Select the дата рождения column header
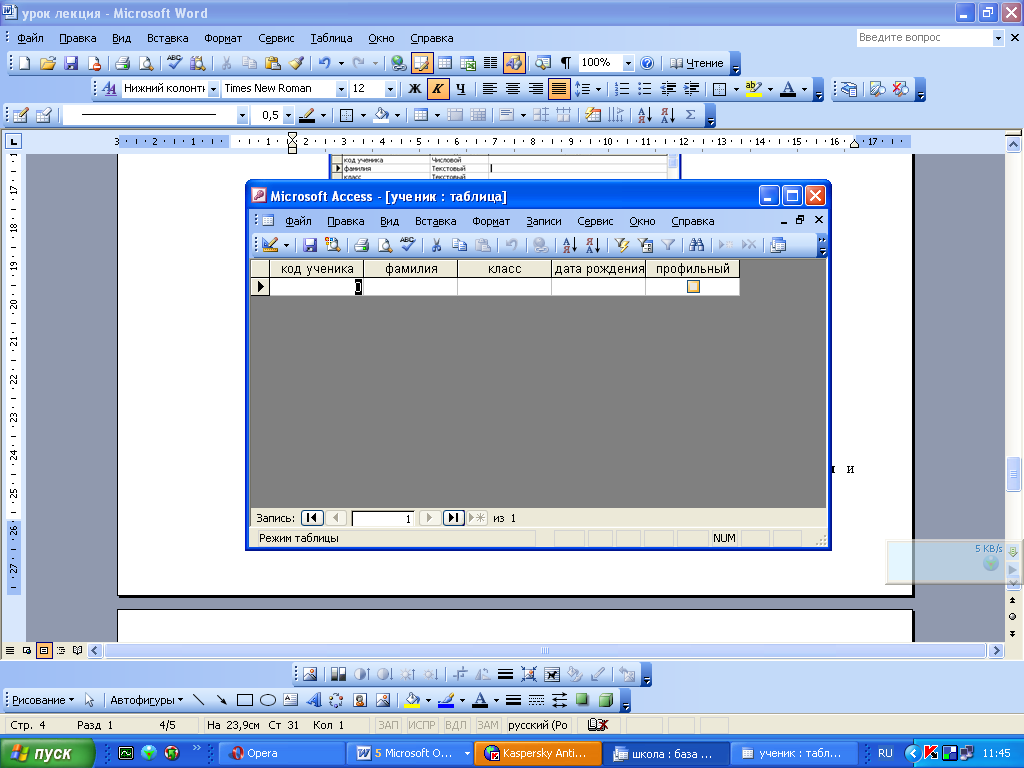1024x768 pixels. tap(599, 268)
